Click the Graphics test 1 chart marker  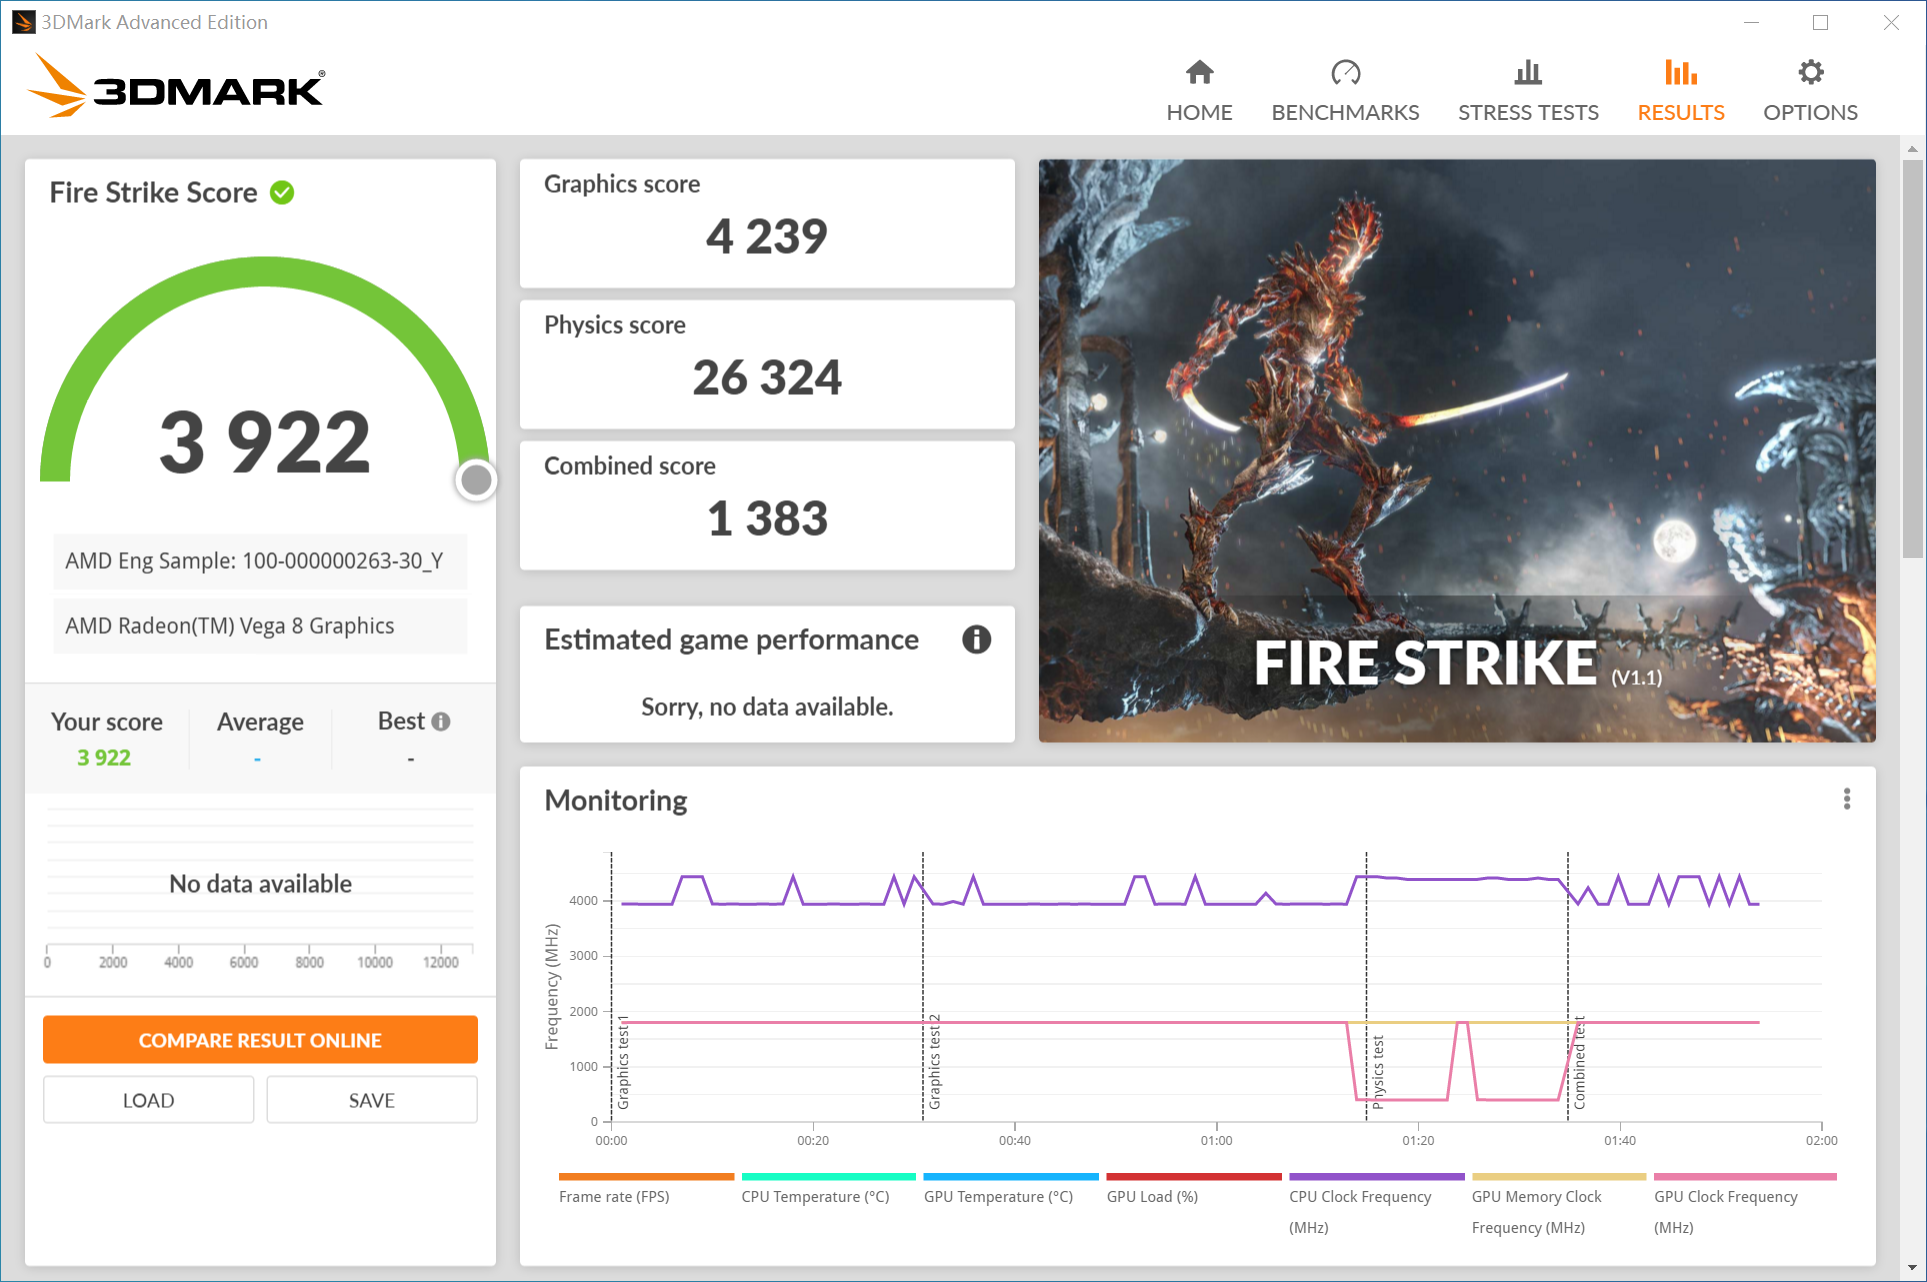pyautogui.click(x=623, y=1062)
